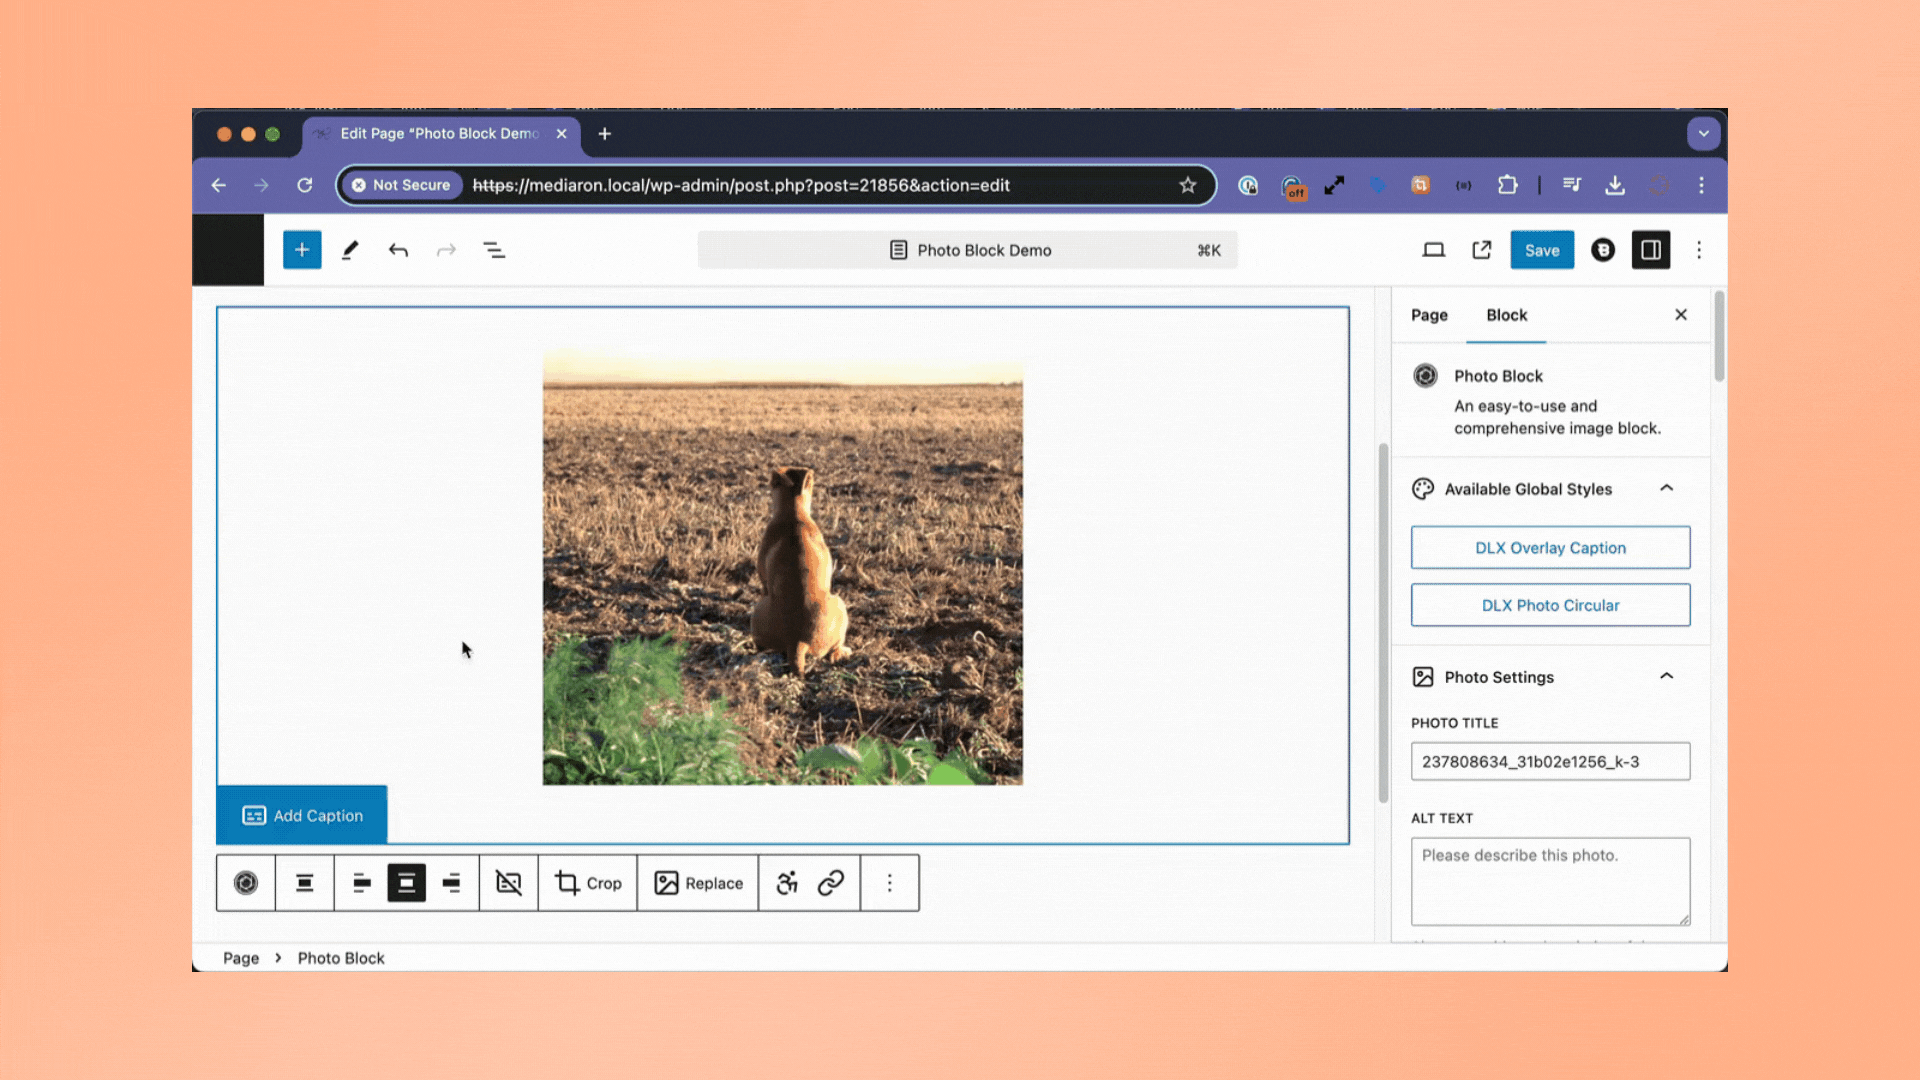Open the round plugin icon next to Save

pyautogui.click(x=1603, y=250)
